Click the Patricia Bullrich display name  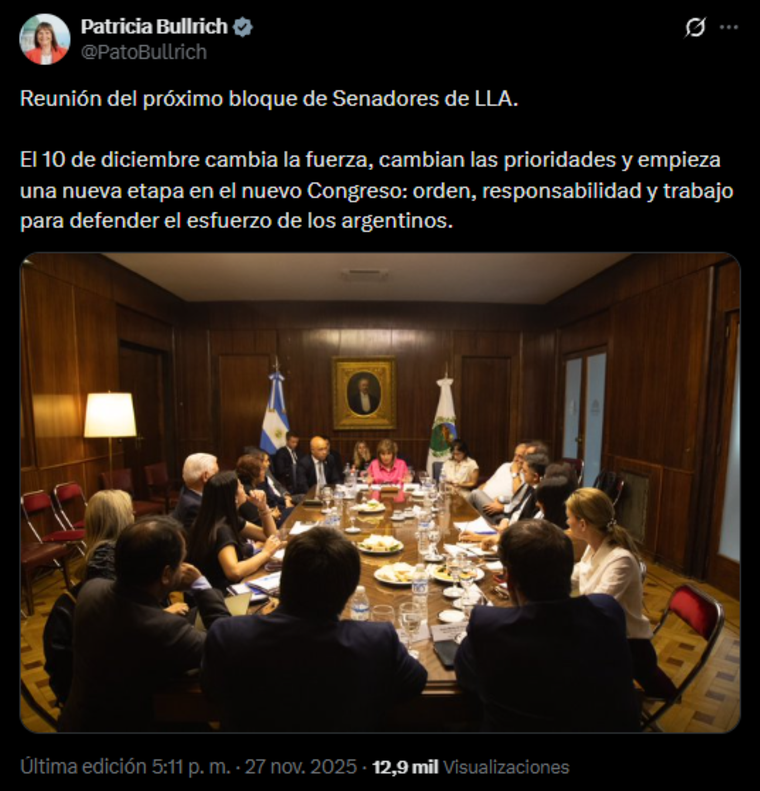pyautogui.click(x=154, y=27)
